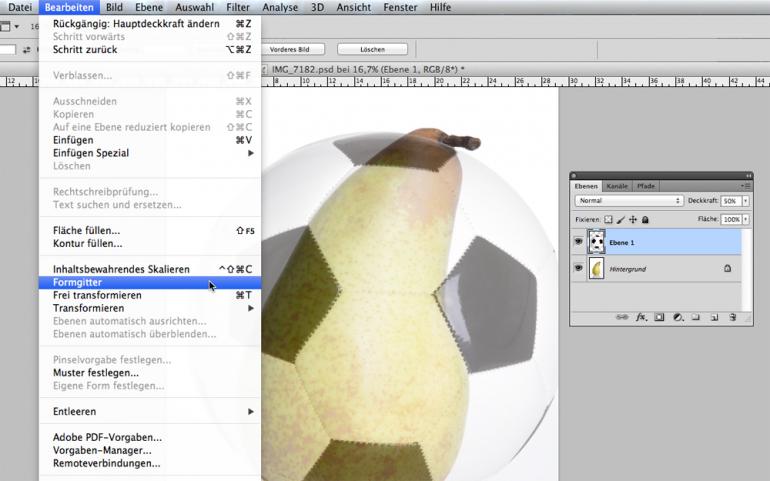Open the Deckkraft slider arrow
Screen dimensions: 770x481
(x=745, y=201)
